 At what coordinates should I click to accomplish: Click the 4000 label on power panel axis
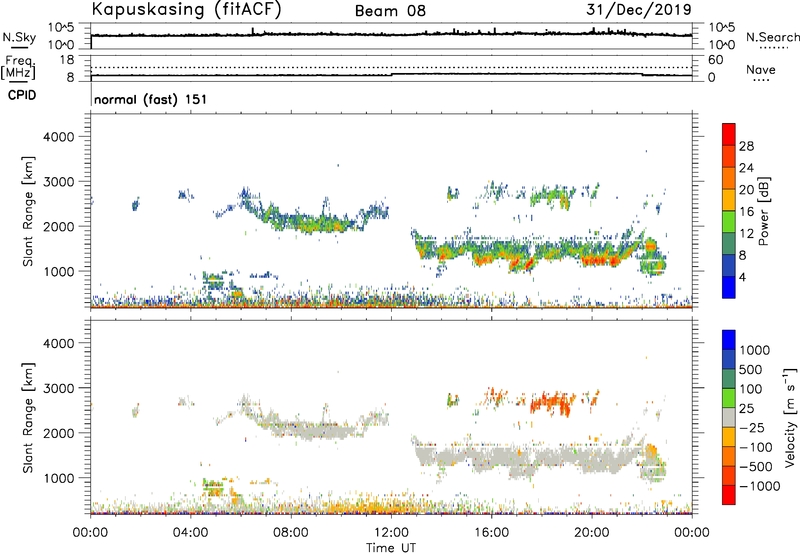(59, 137)
